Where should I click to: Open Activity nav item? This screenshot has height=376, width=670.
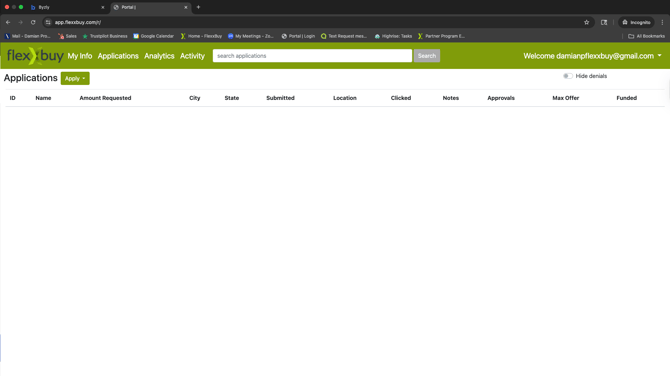192,56
